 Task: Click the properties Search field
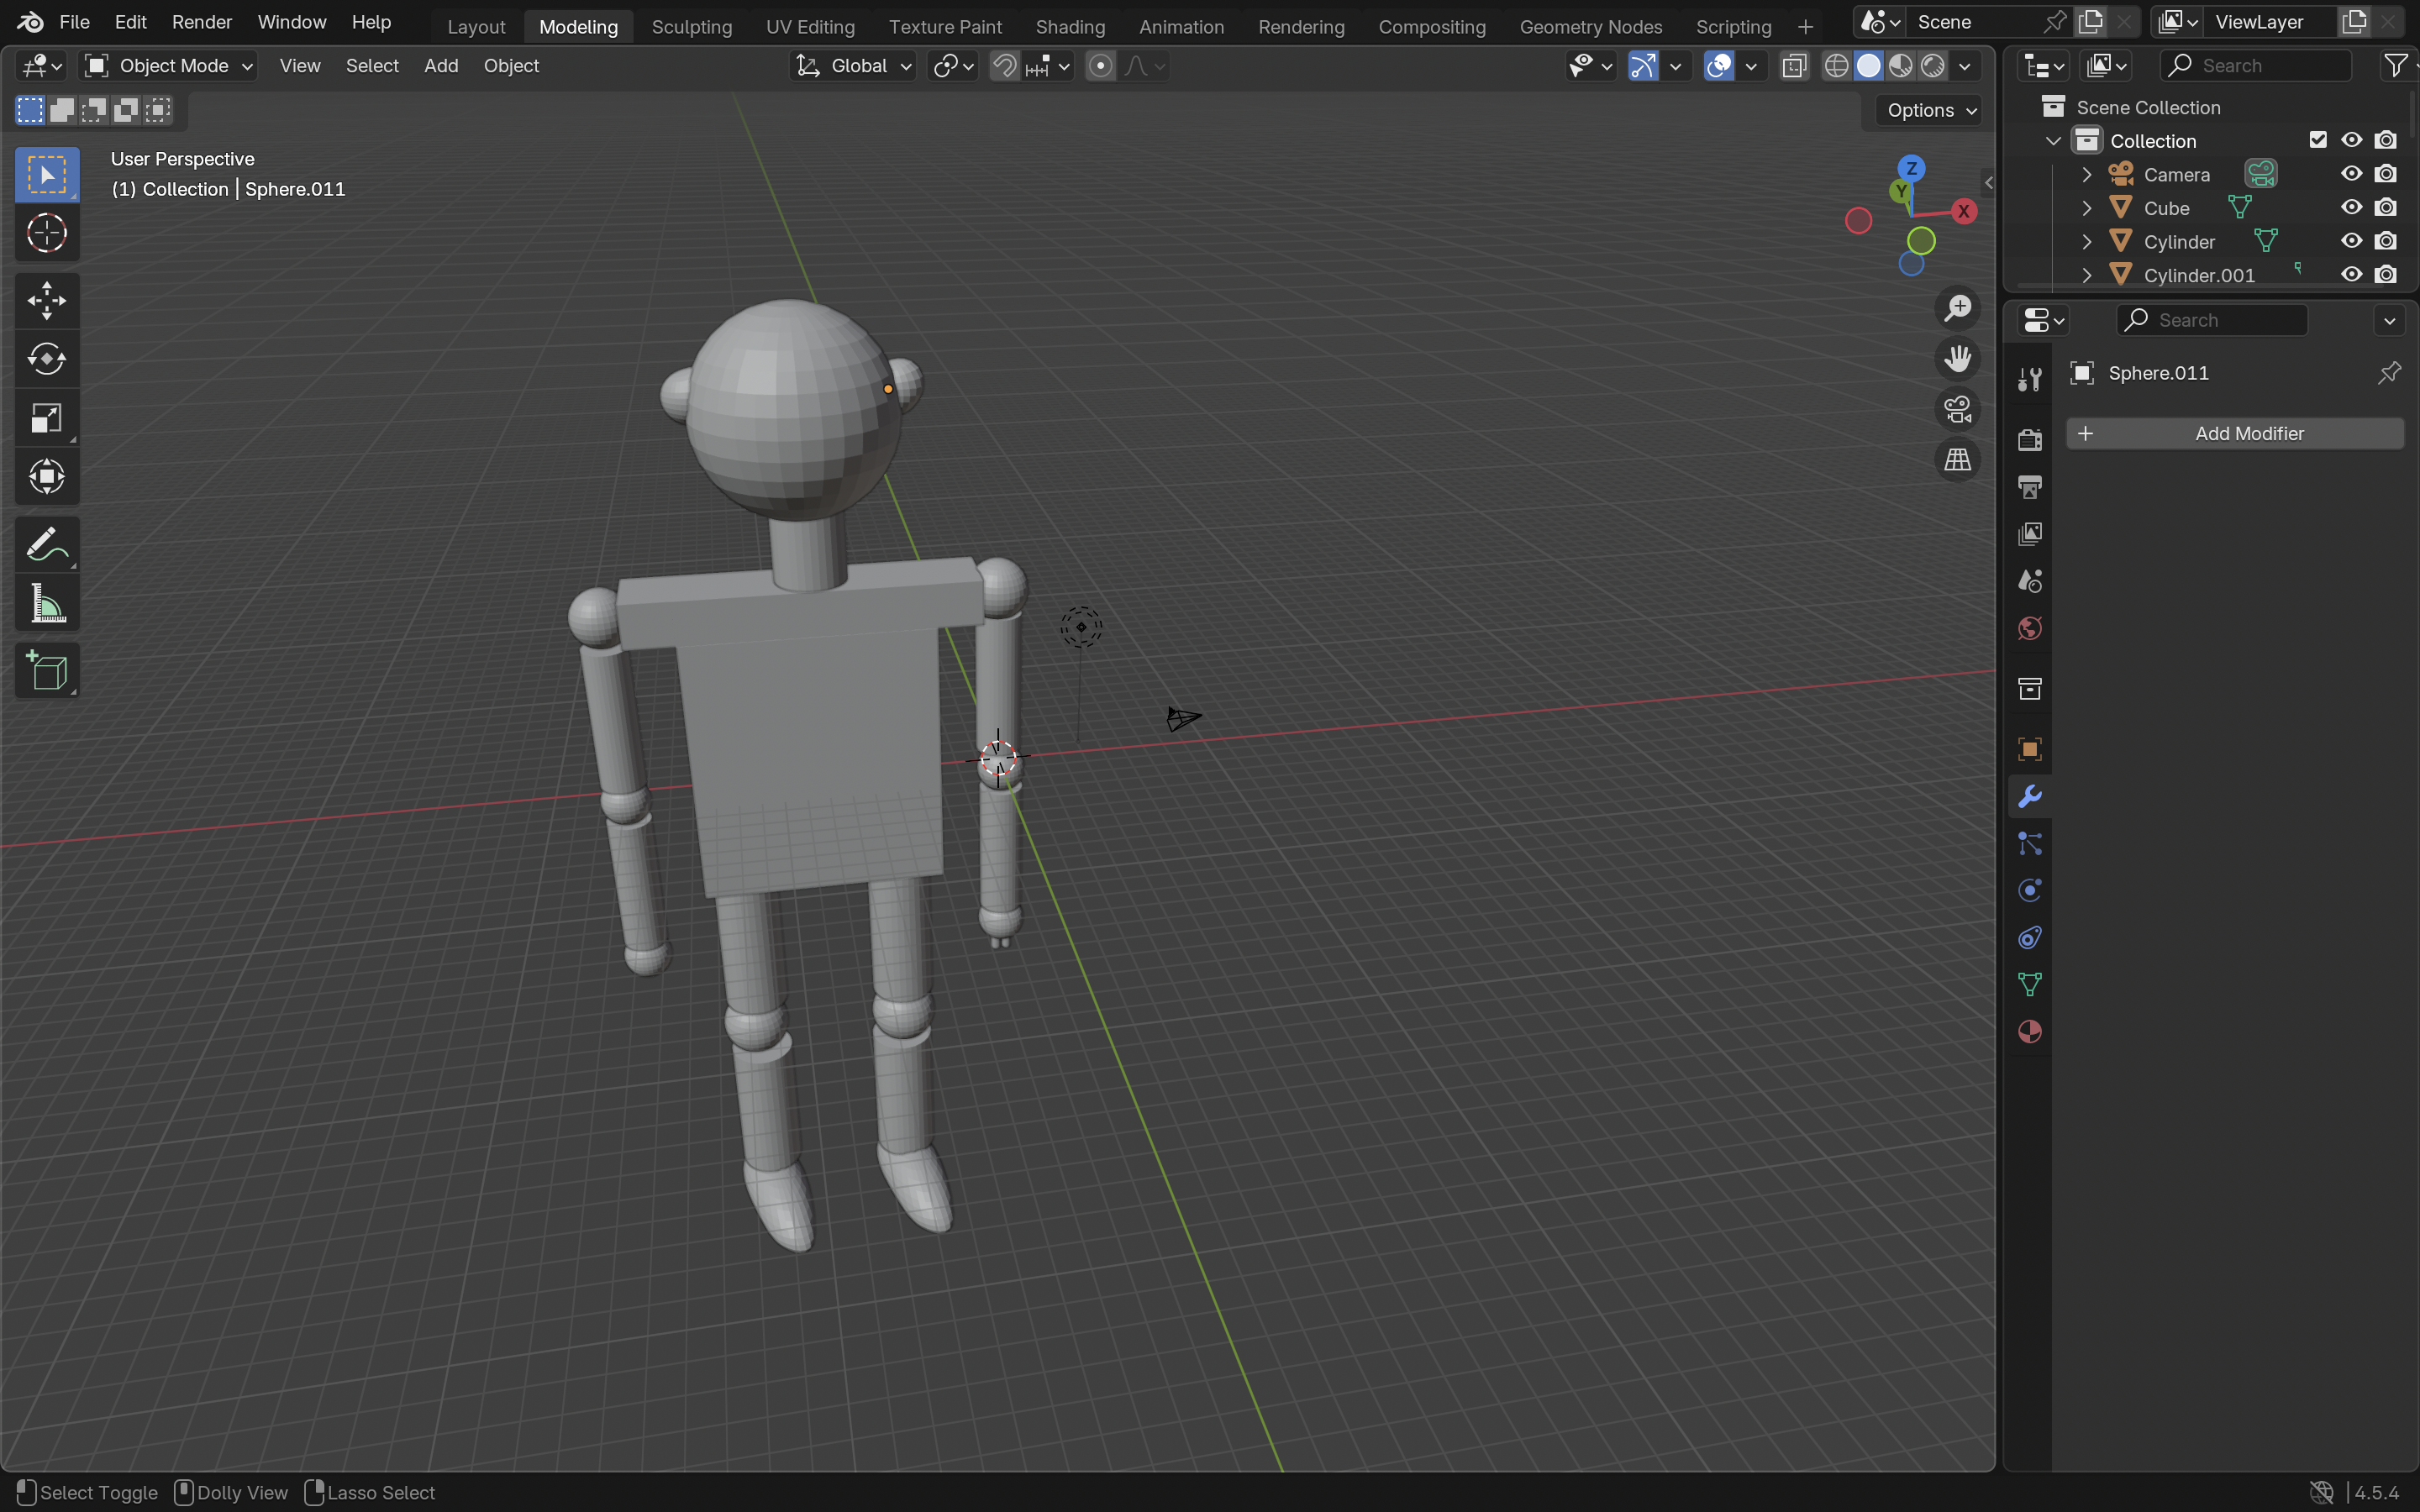click(2212, 320)
